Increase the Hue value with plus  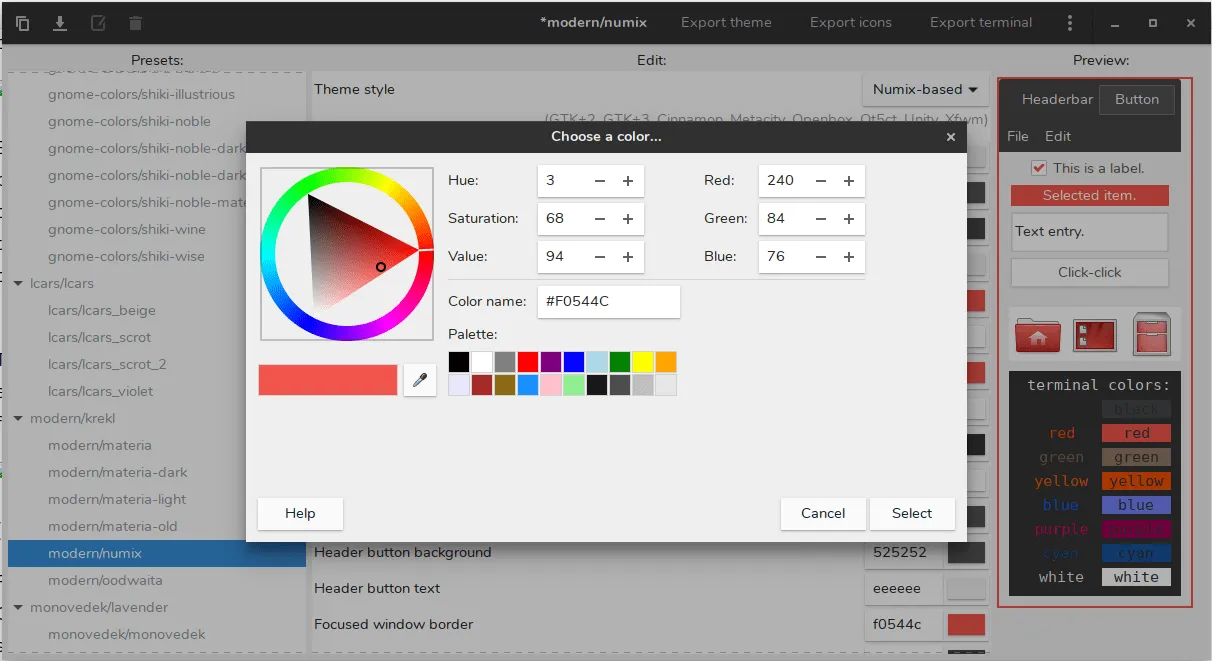pyautogui.click(x=628, y=181)
